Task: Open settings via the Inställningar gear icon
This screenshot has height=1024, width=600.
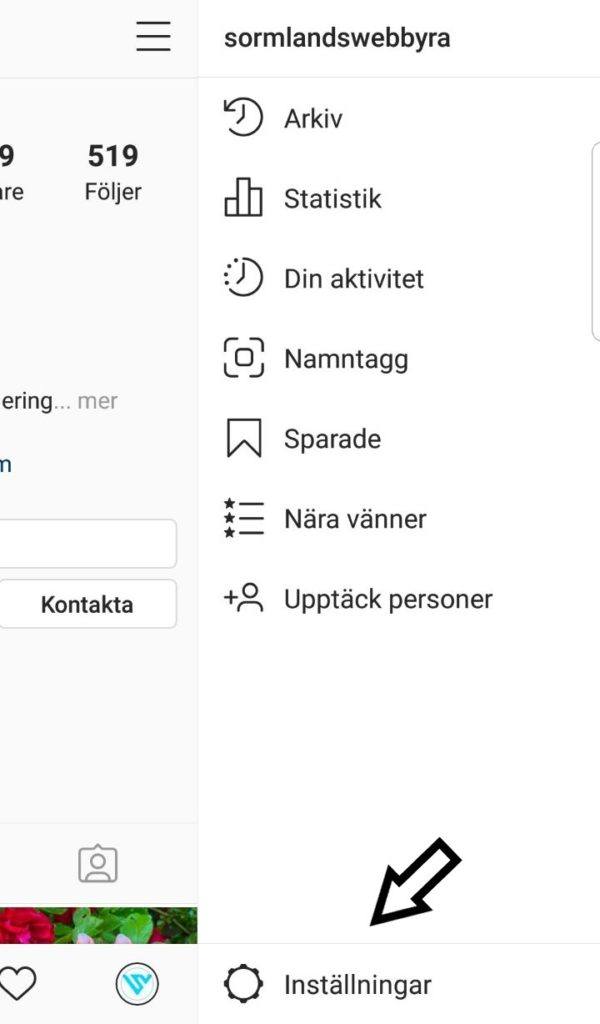Action: click(243, 984)
